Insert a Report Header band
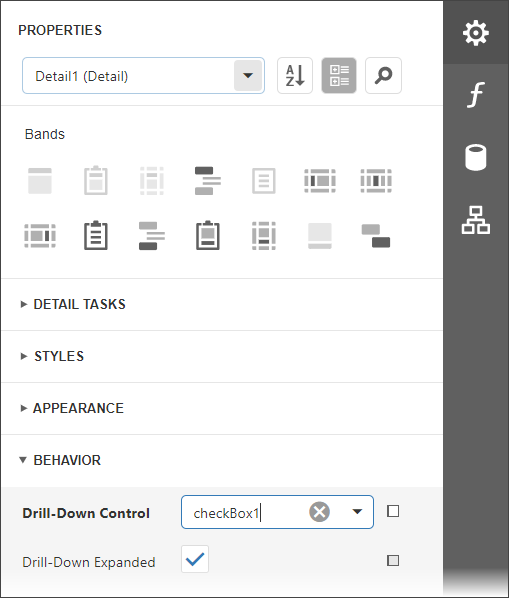The height and width of the screenshot is (598, 509). click(96, 181)
